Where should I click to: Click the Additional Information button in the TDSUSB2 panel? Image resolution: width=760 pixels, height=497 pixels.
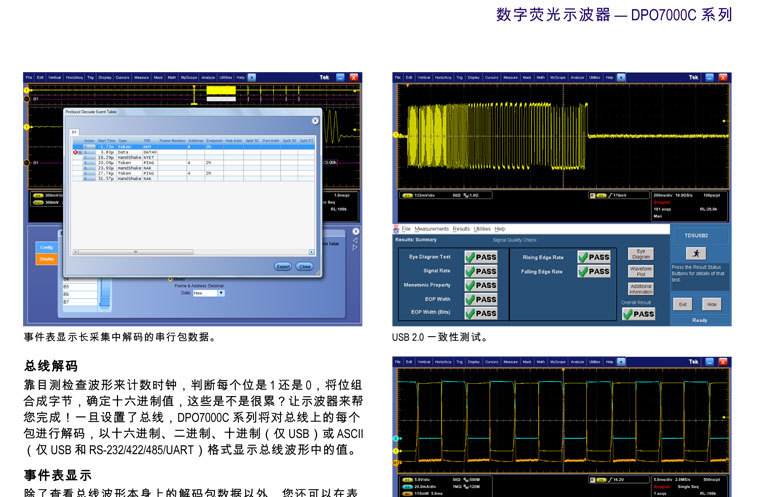click(641, 289)
